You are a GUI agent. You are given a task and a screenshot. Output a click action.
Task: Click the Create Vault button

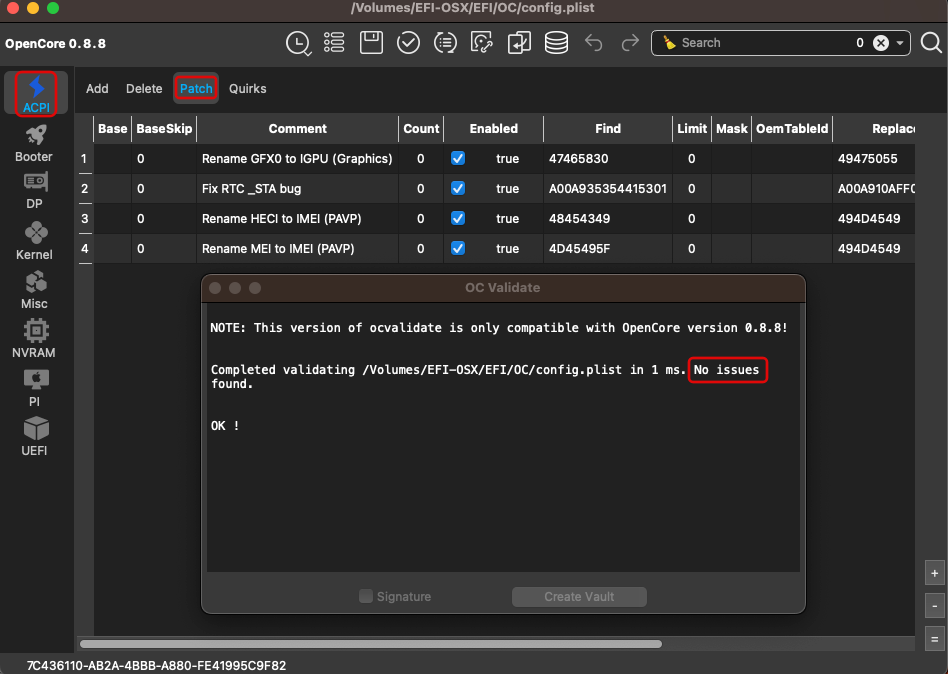(x=579, y=597)
